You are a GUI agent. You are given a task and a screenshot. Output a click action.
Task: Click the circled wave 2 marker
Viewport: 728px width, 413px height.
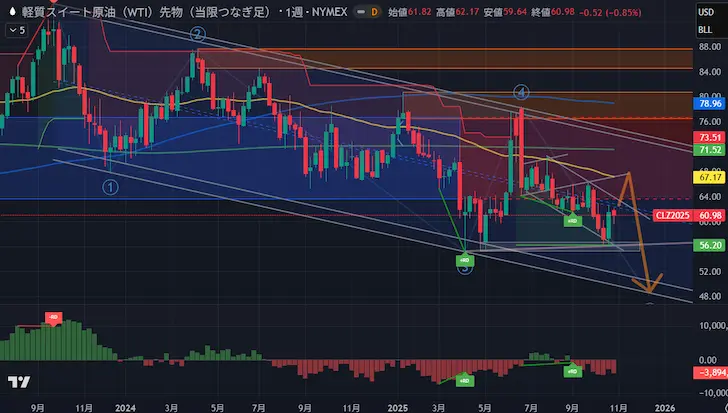click(x=198, y=34)
